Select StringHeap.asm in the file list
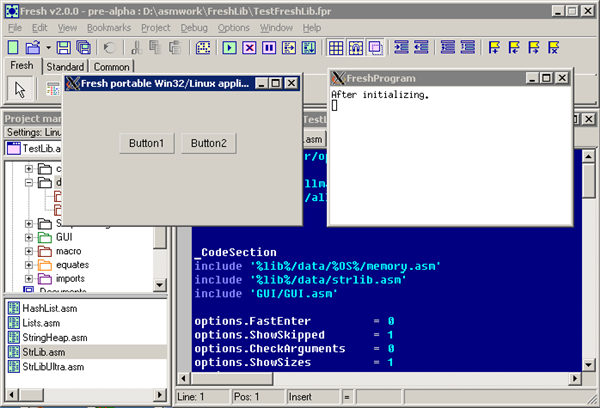Image resolution: width=600 pixels, height=408 pixels. pyautogui.click(x=50, y=337)
